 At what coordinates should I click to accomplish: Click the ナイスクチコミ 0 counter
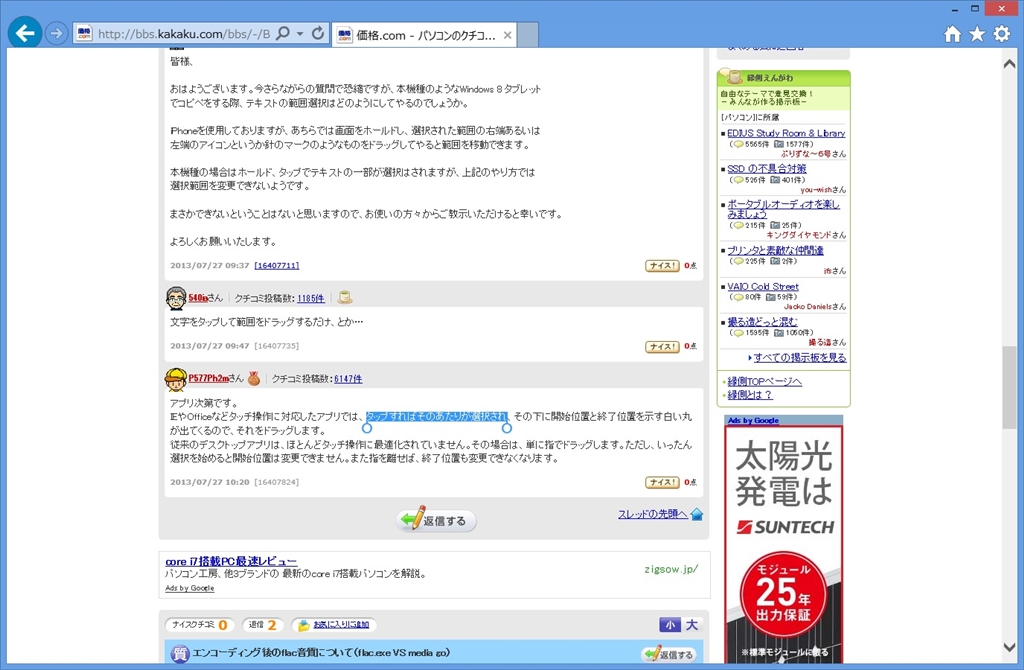[199, 625]
